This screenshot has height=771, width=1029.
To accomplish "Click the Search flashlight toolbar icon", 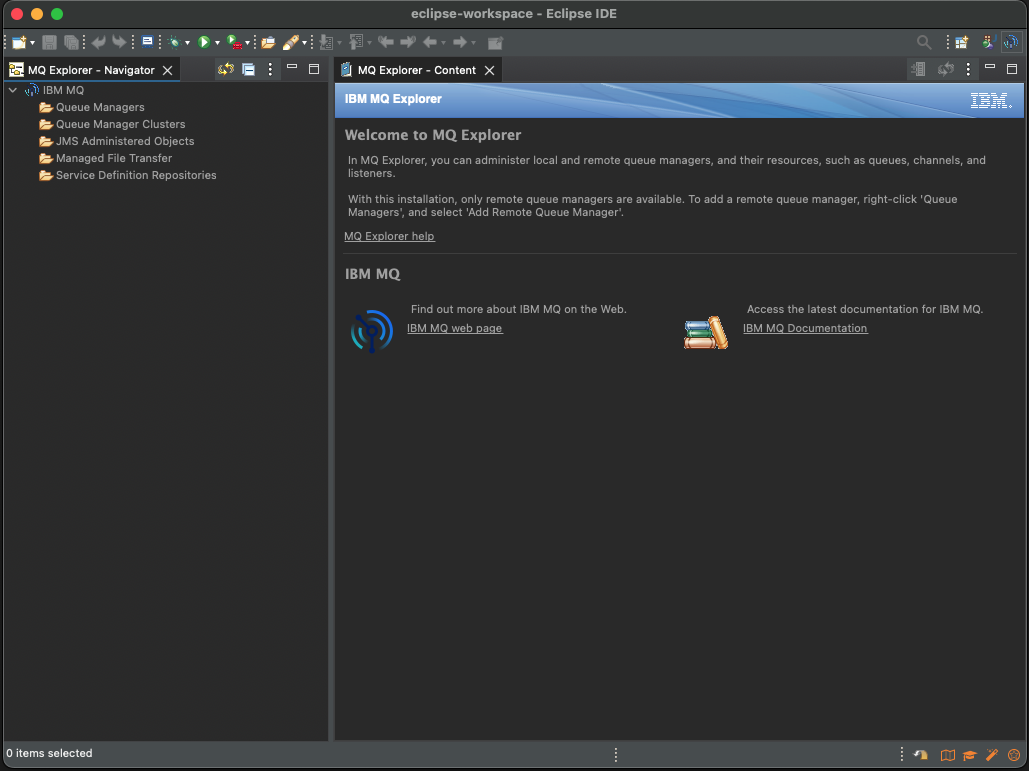I will point(291,43).
